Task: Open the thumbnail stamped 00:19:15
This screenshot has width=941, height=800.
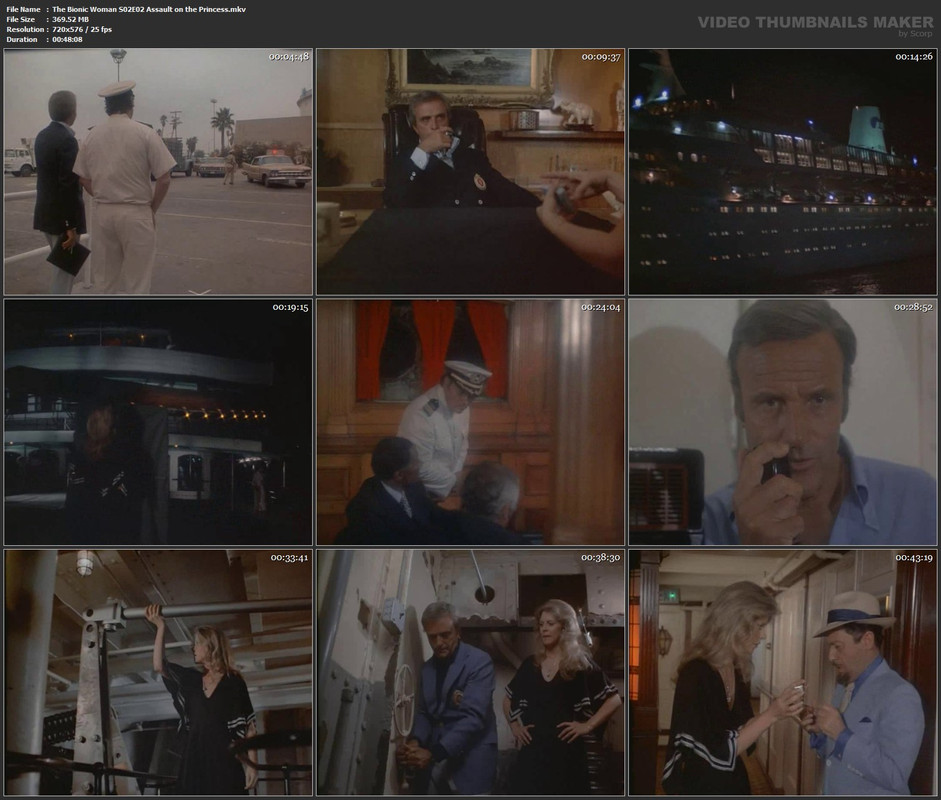Action: click(158, 422)
